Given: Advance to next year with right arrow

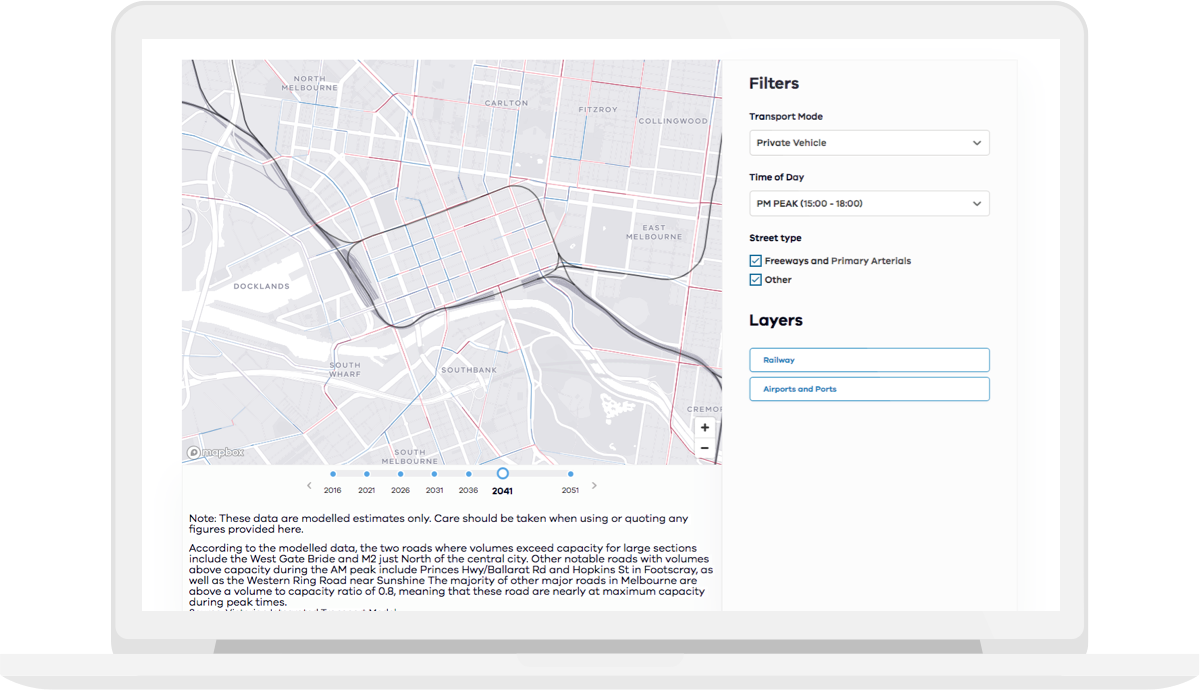Looking at the screenshot, I should [x=595, y=486].
